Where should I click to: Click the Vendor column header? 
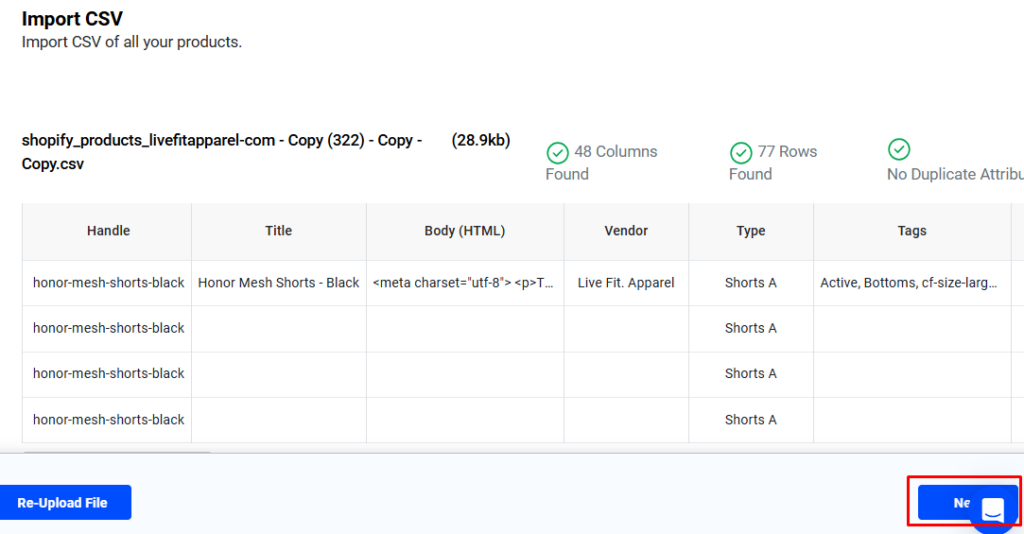[x=626, y=231]
